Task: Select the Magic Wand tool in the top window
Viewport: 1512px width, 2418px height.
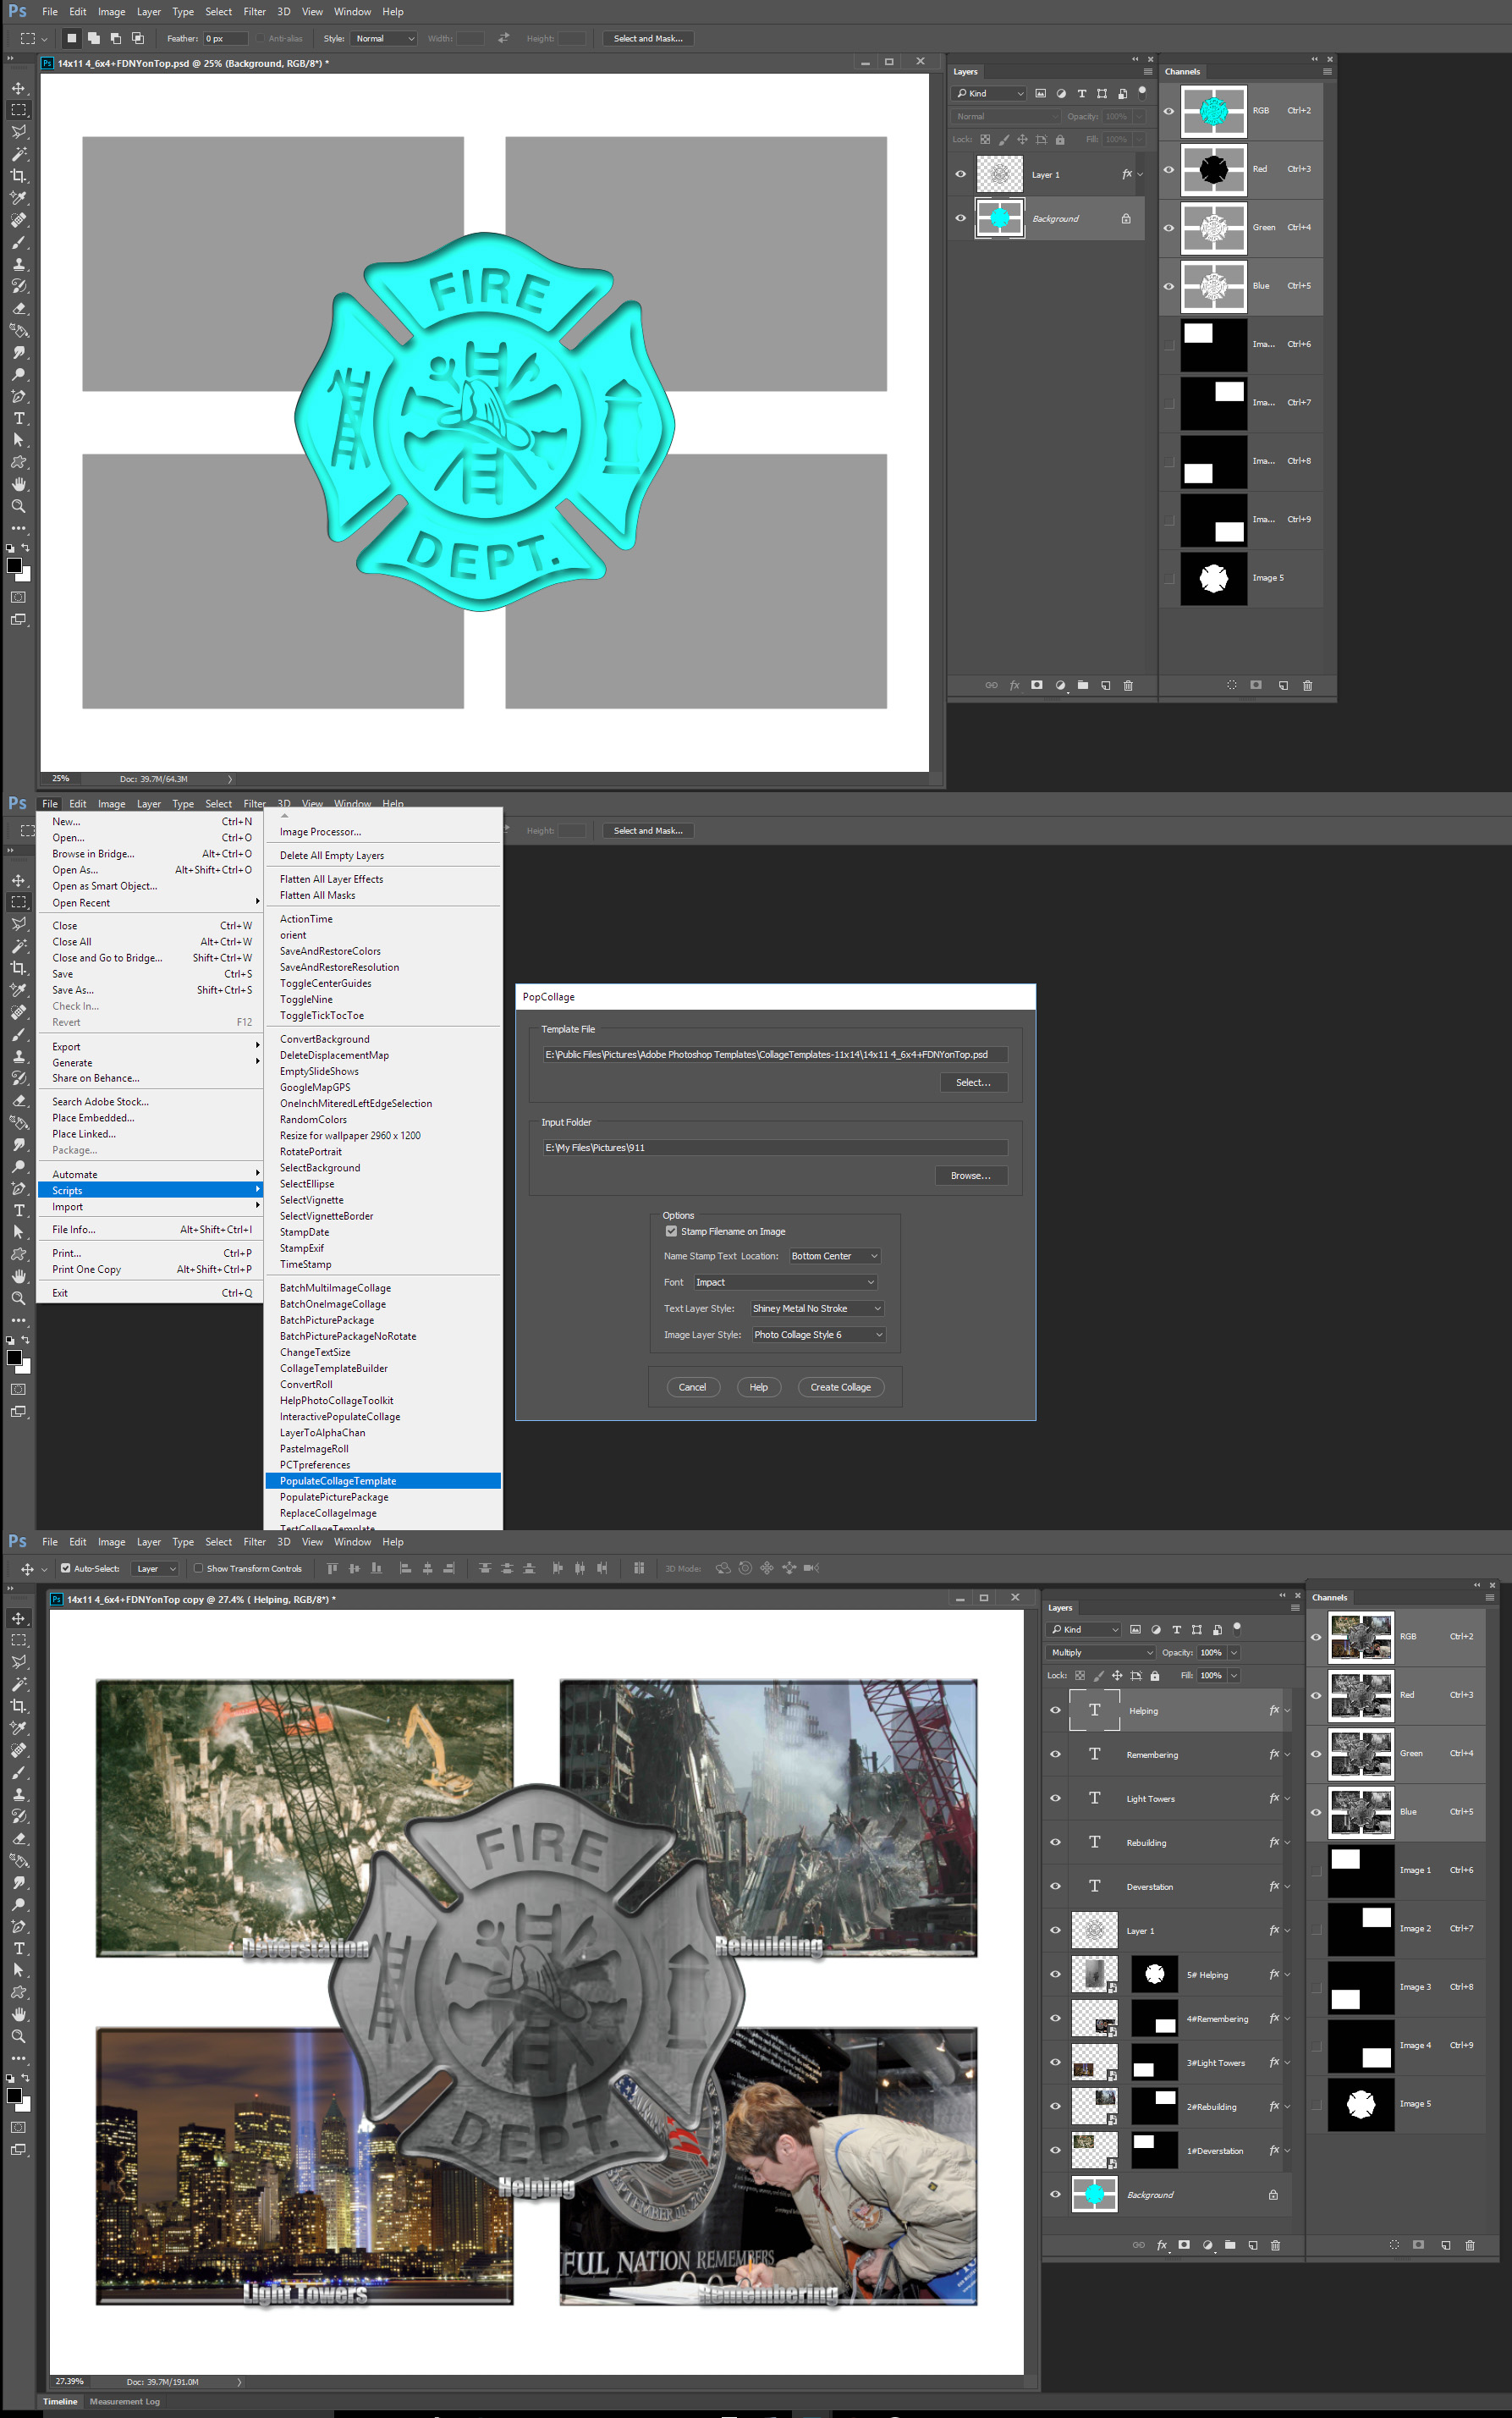Action: 18,154
